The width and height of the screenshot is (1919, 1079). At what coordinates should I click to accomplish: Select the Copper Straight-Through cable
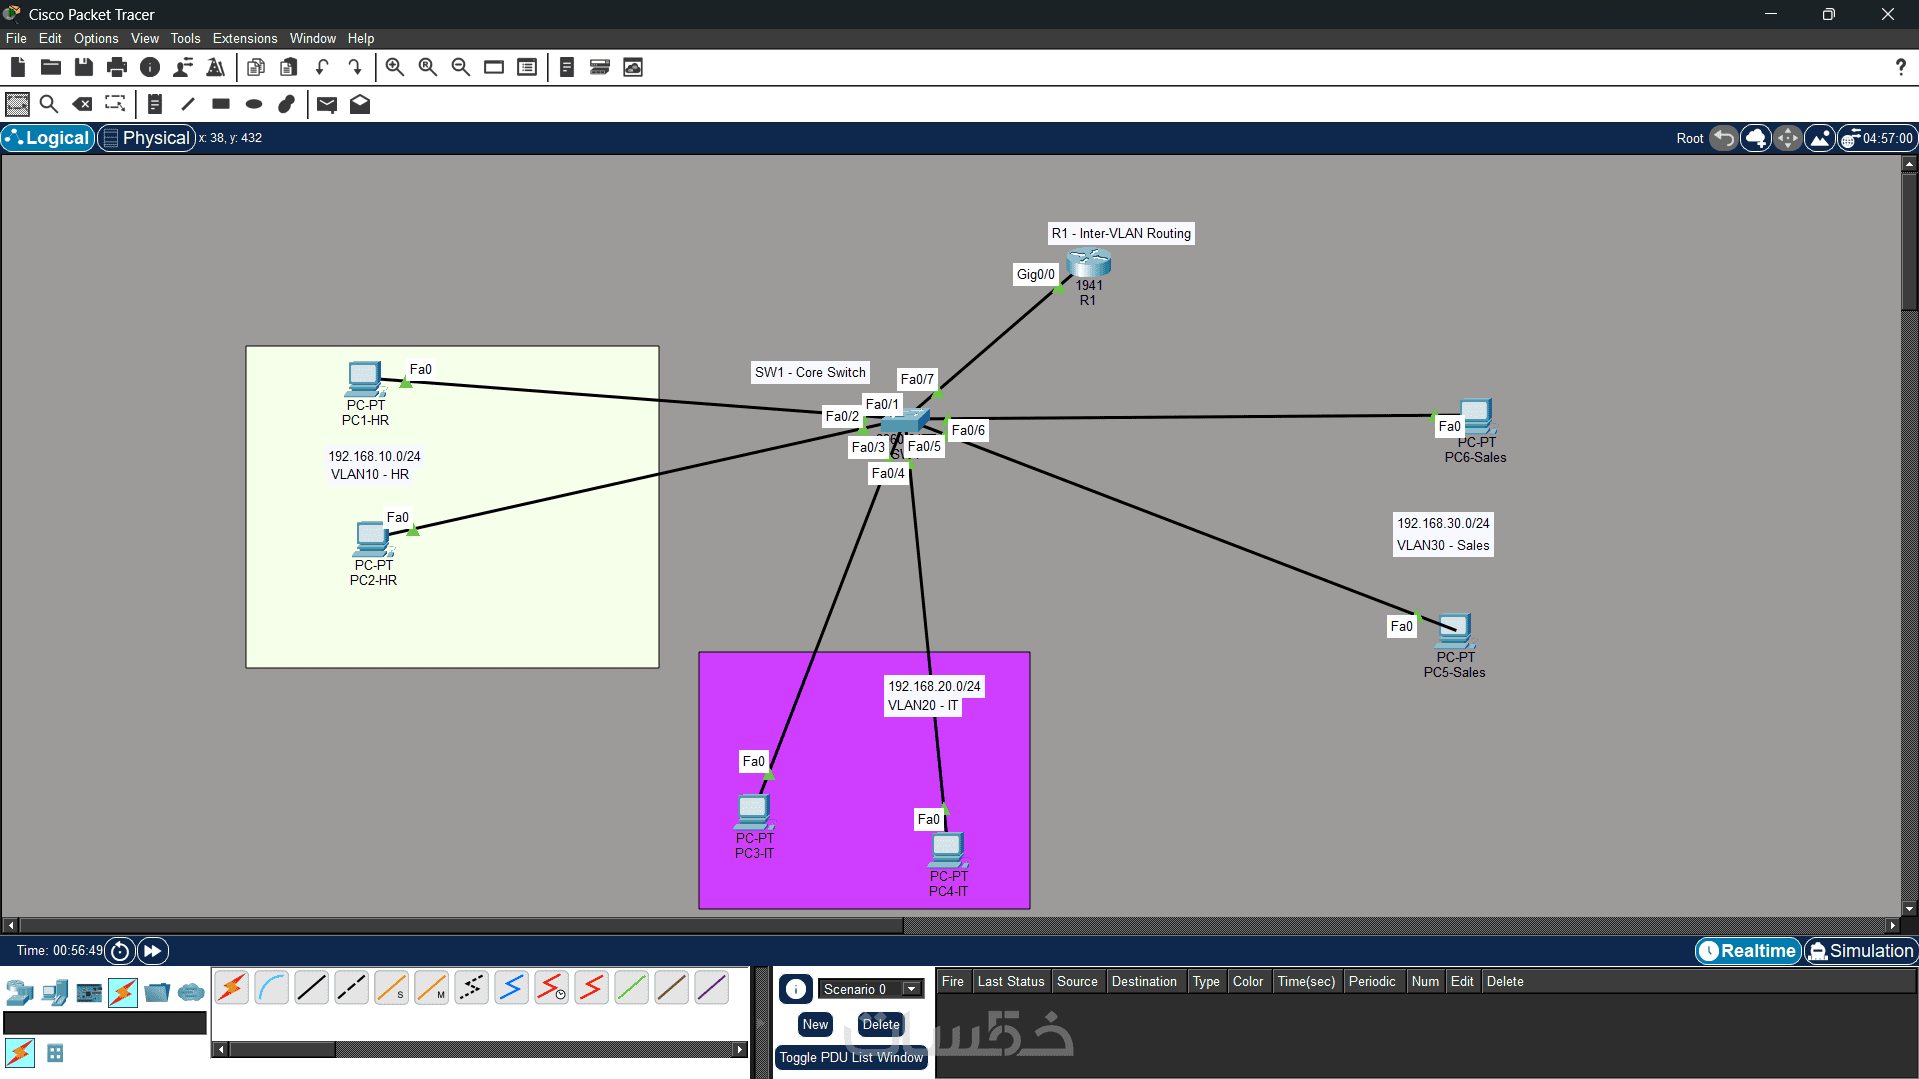click(x=311, y=988)
